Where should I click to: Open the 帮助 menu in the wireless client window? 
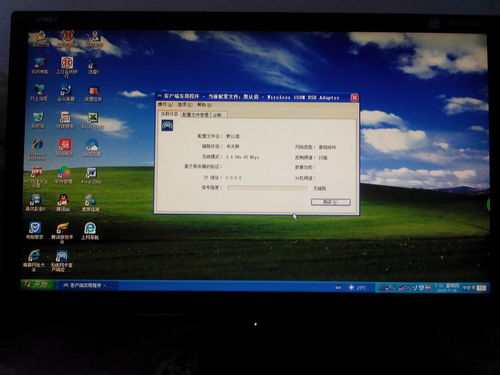point(204,105)
